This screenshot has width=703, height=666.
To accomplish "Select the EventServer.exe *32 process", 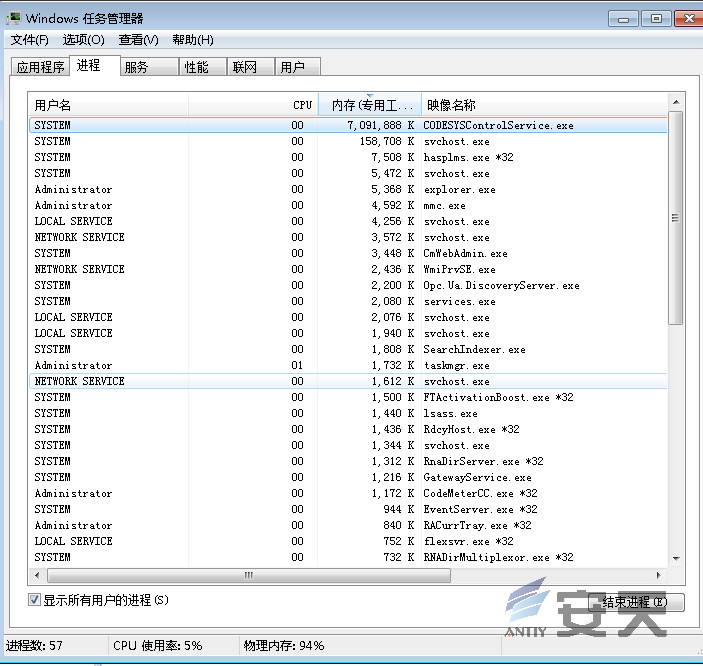I will [348, 509].
